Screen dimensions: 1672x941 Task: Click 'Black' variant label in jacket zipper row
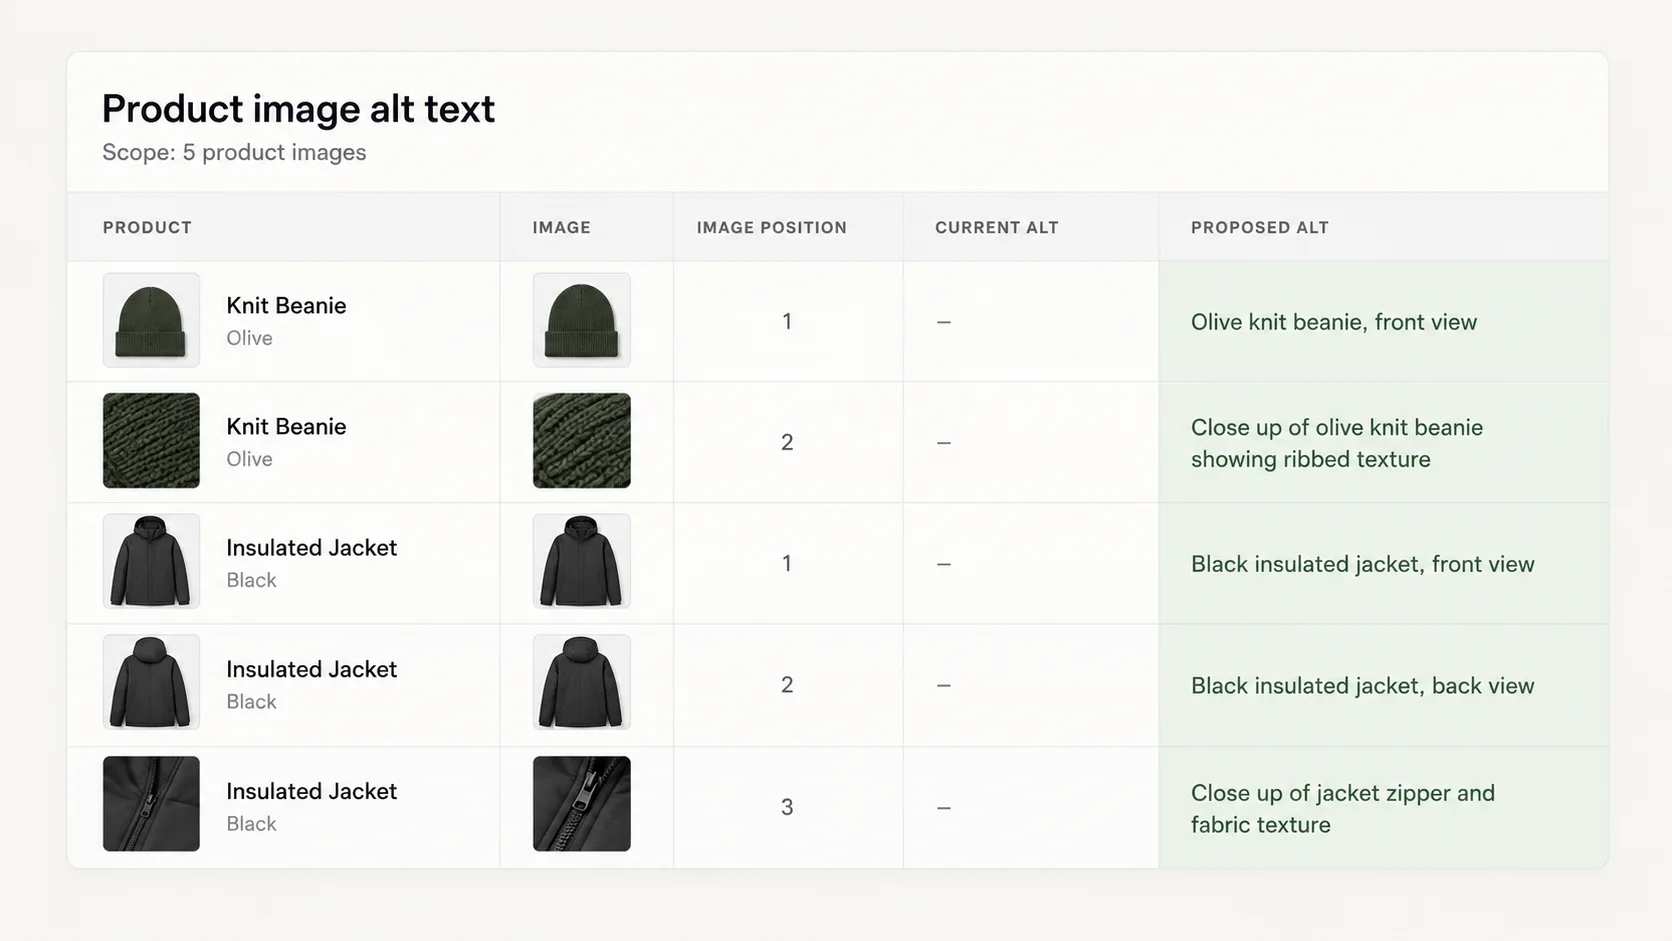click(x=251, y=824)
